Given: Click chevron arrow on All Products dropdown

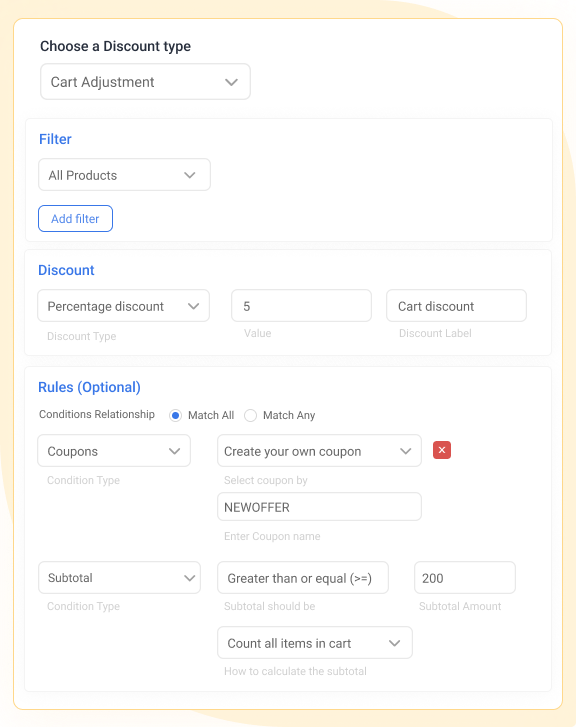Looking at the screenshot, I should [189, 175].
